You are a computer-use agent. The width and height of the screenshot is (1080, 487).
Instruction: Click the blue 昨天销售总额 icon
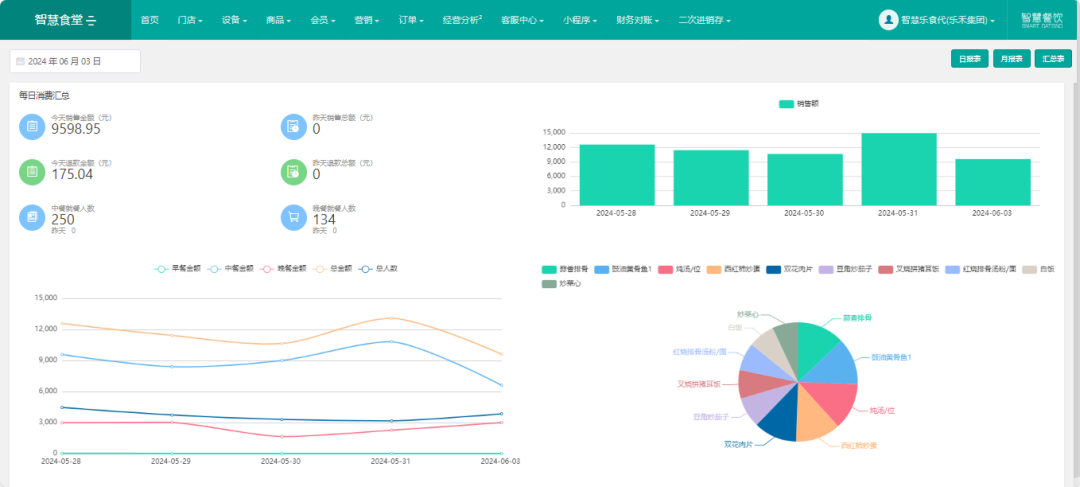(294, 127)
